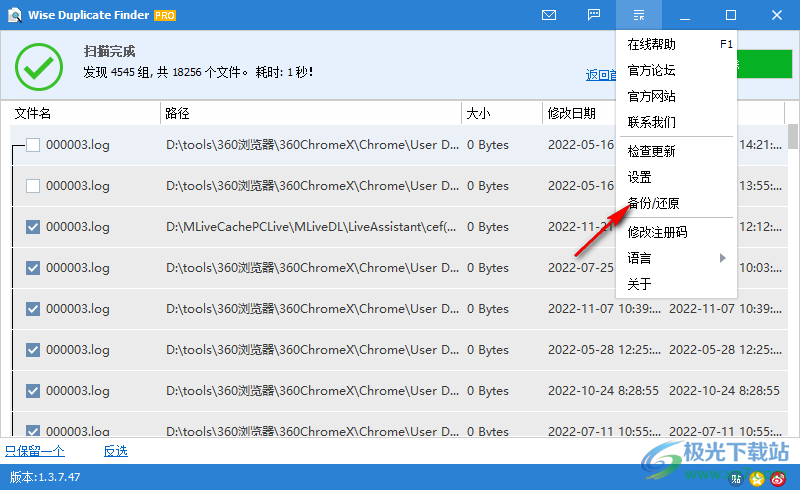Click the green button behind the menu

click(764, 64)
